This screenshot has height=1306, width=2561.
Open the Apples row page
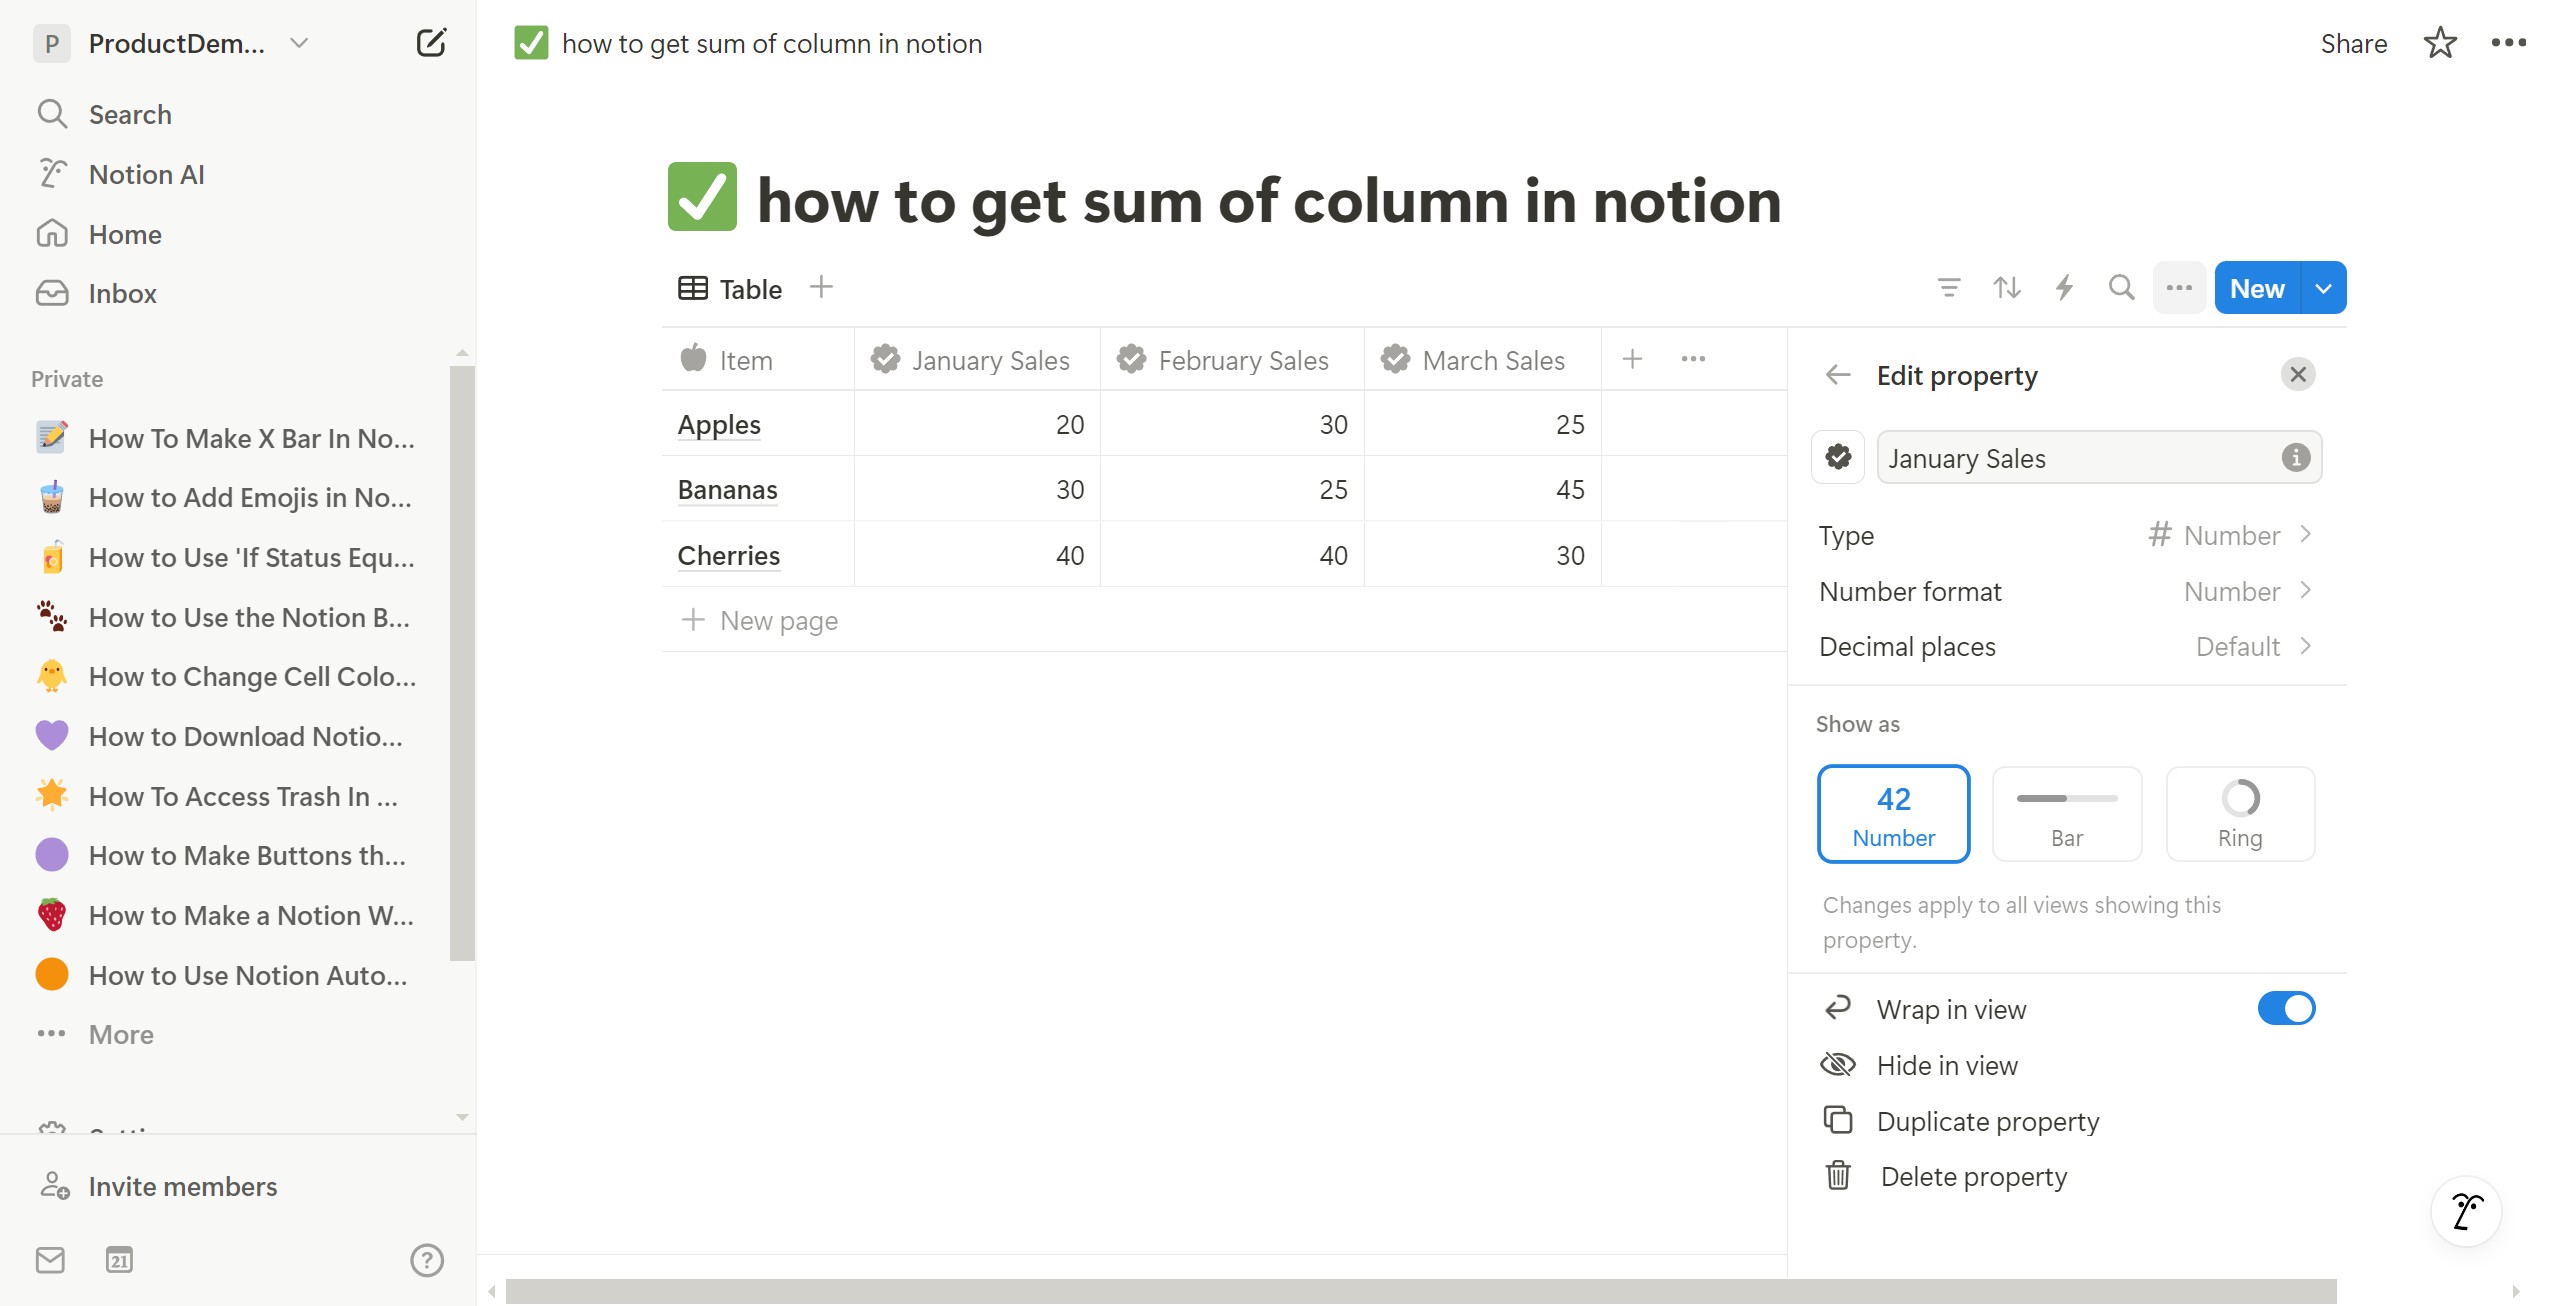(719, 425)
